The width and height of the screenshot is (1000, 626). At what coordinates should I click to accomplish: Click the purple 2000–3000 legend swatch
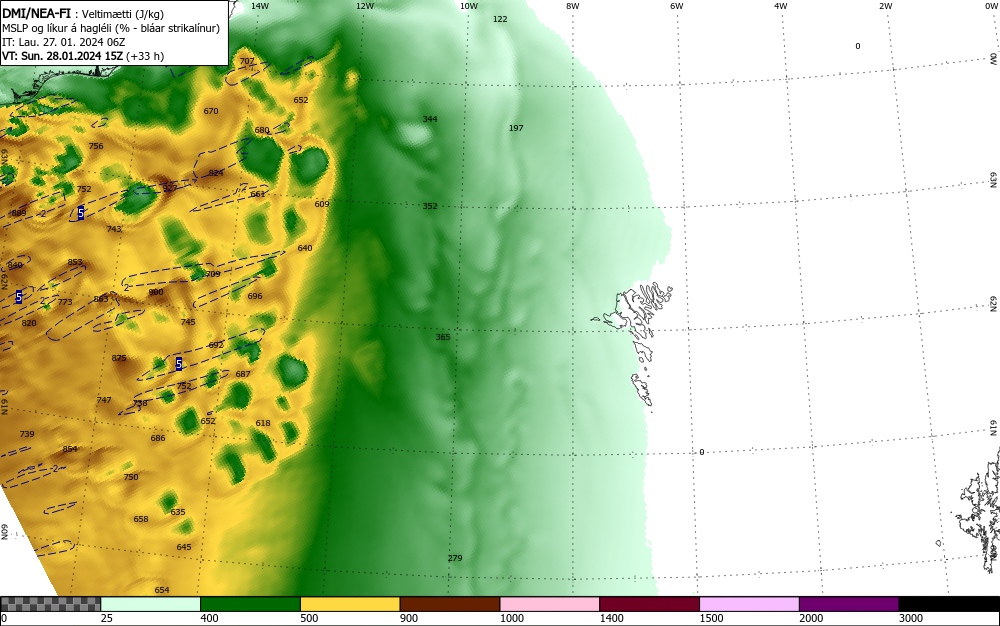click(x=849, y=604)
